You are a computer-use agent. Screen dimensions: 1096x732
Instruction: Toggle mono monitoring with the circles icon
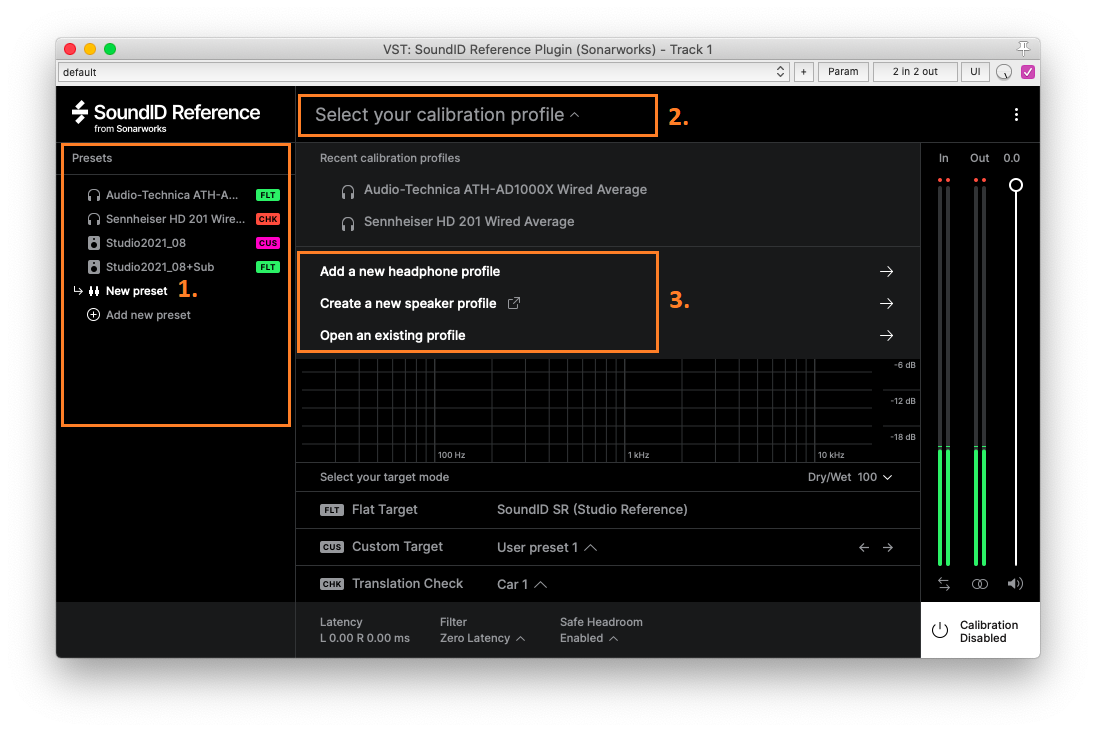pyautogui.click(x=980, y=584)
